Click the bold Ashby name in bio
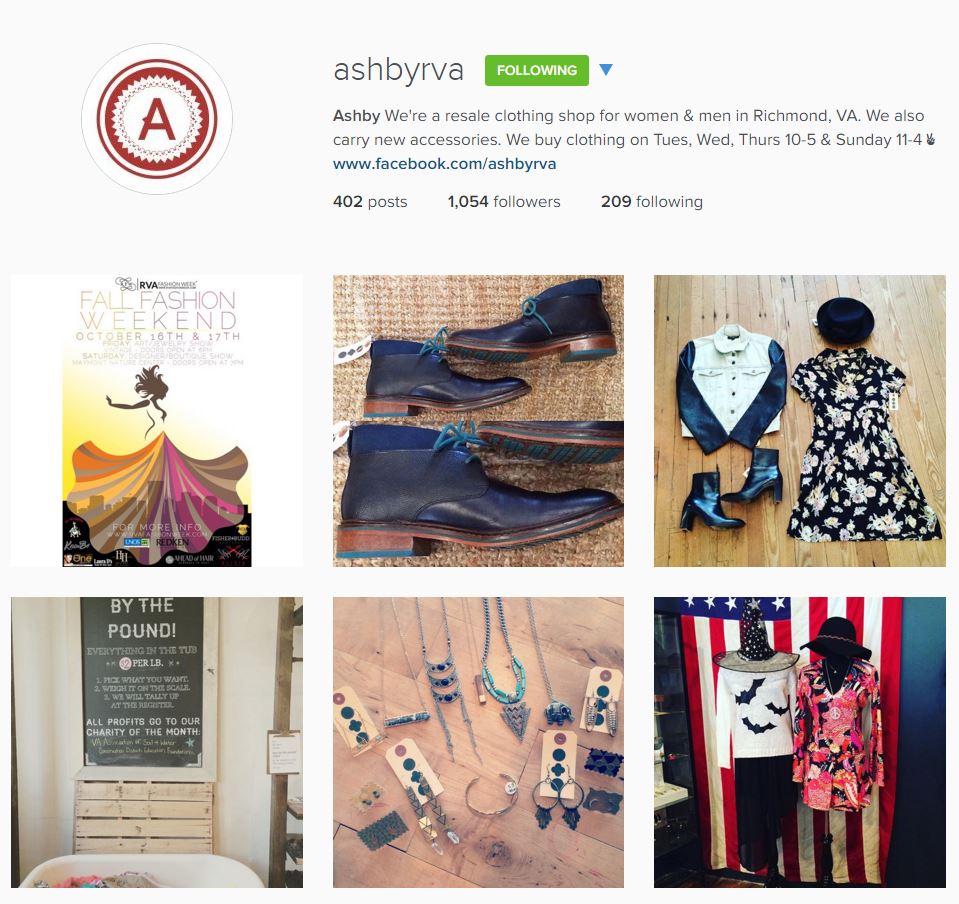Viewport: 959px width, 904px height. (x=357, y=116)
